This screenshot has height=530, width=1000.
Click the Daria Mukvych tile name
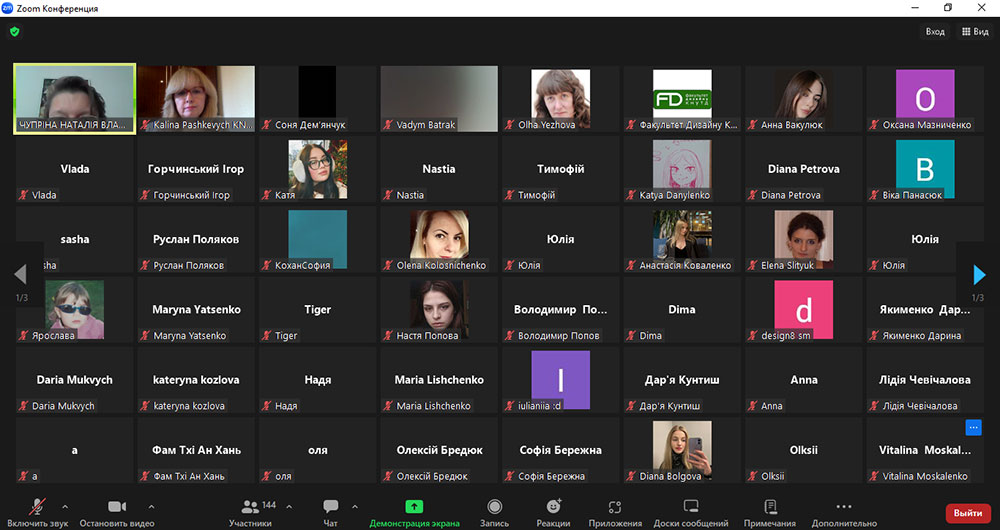75,379
